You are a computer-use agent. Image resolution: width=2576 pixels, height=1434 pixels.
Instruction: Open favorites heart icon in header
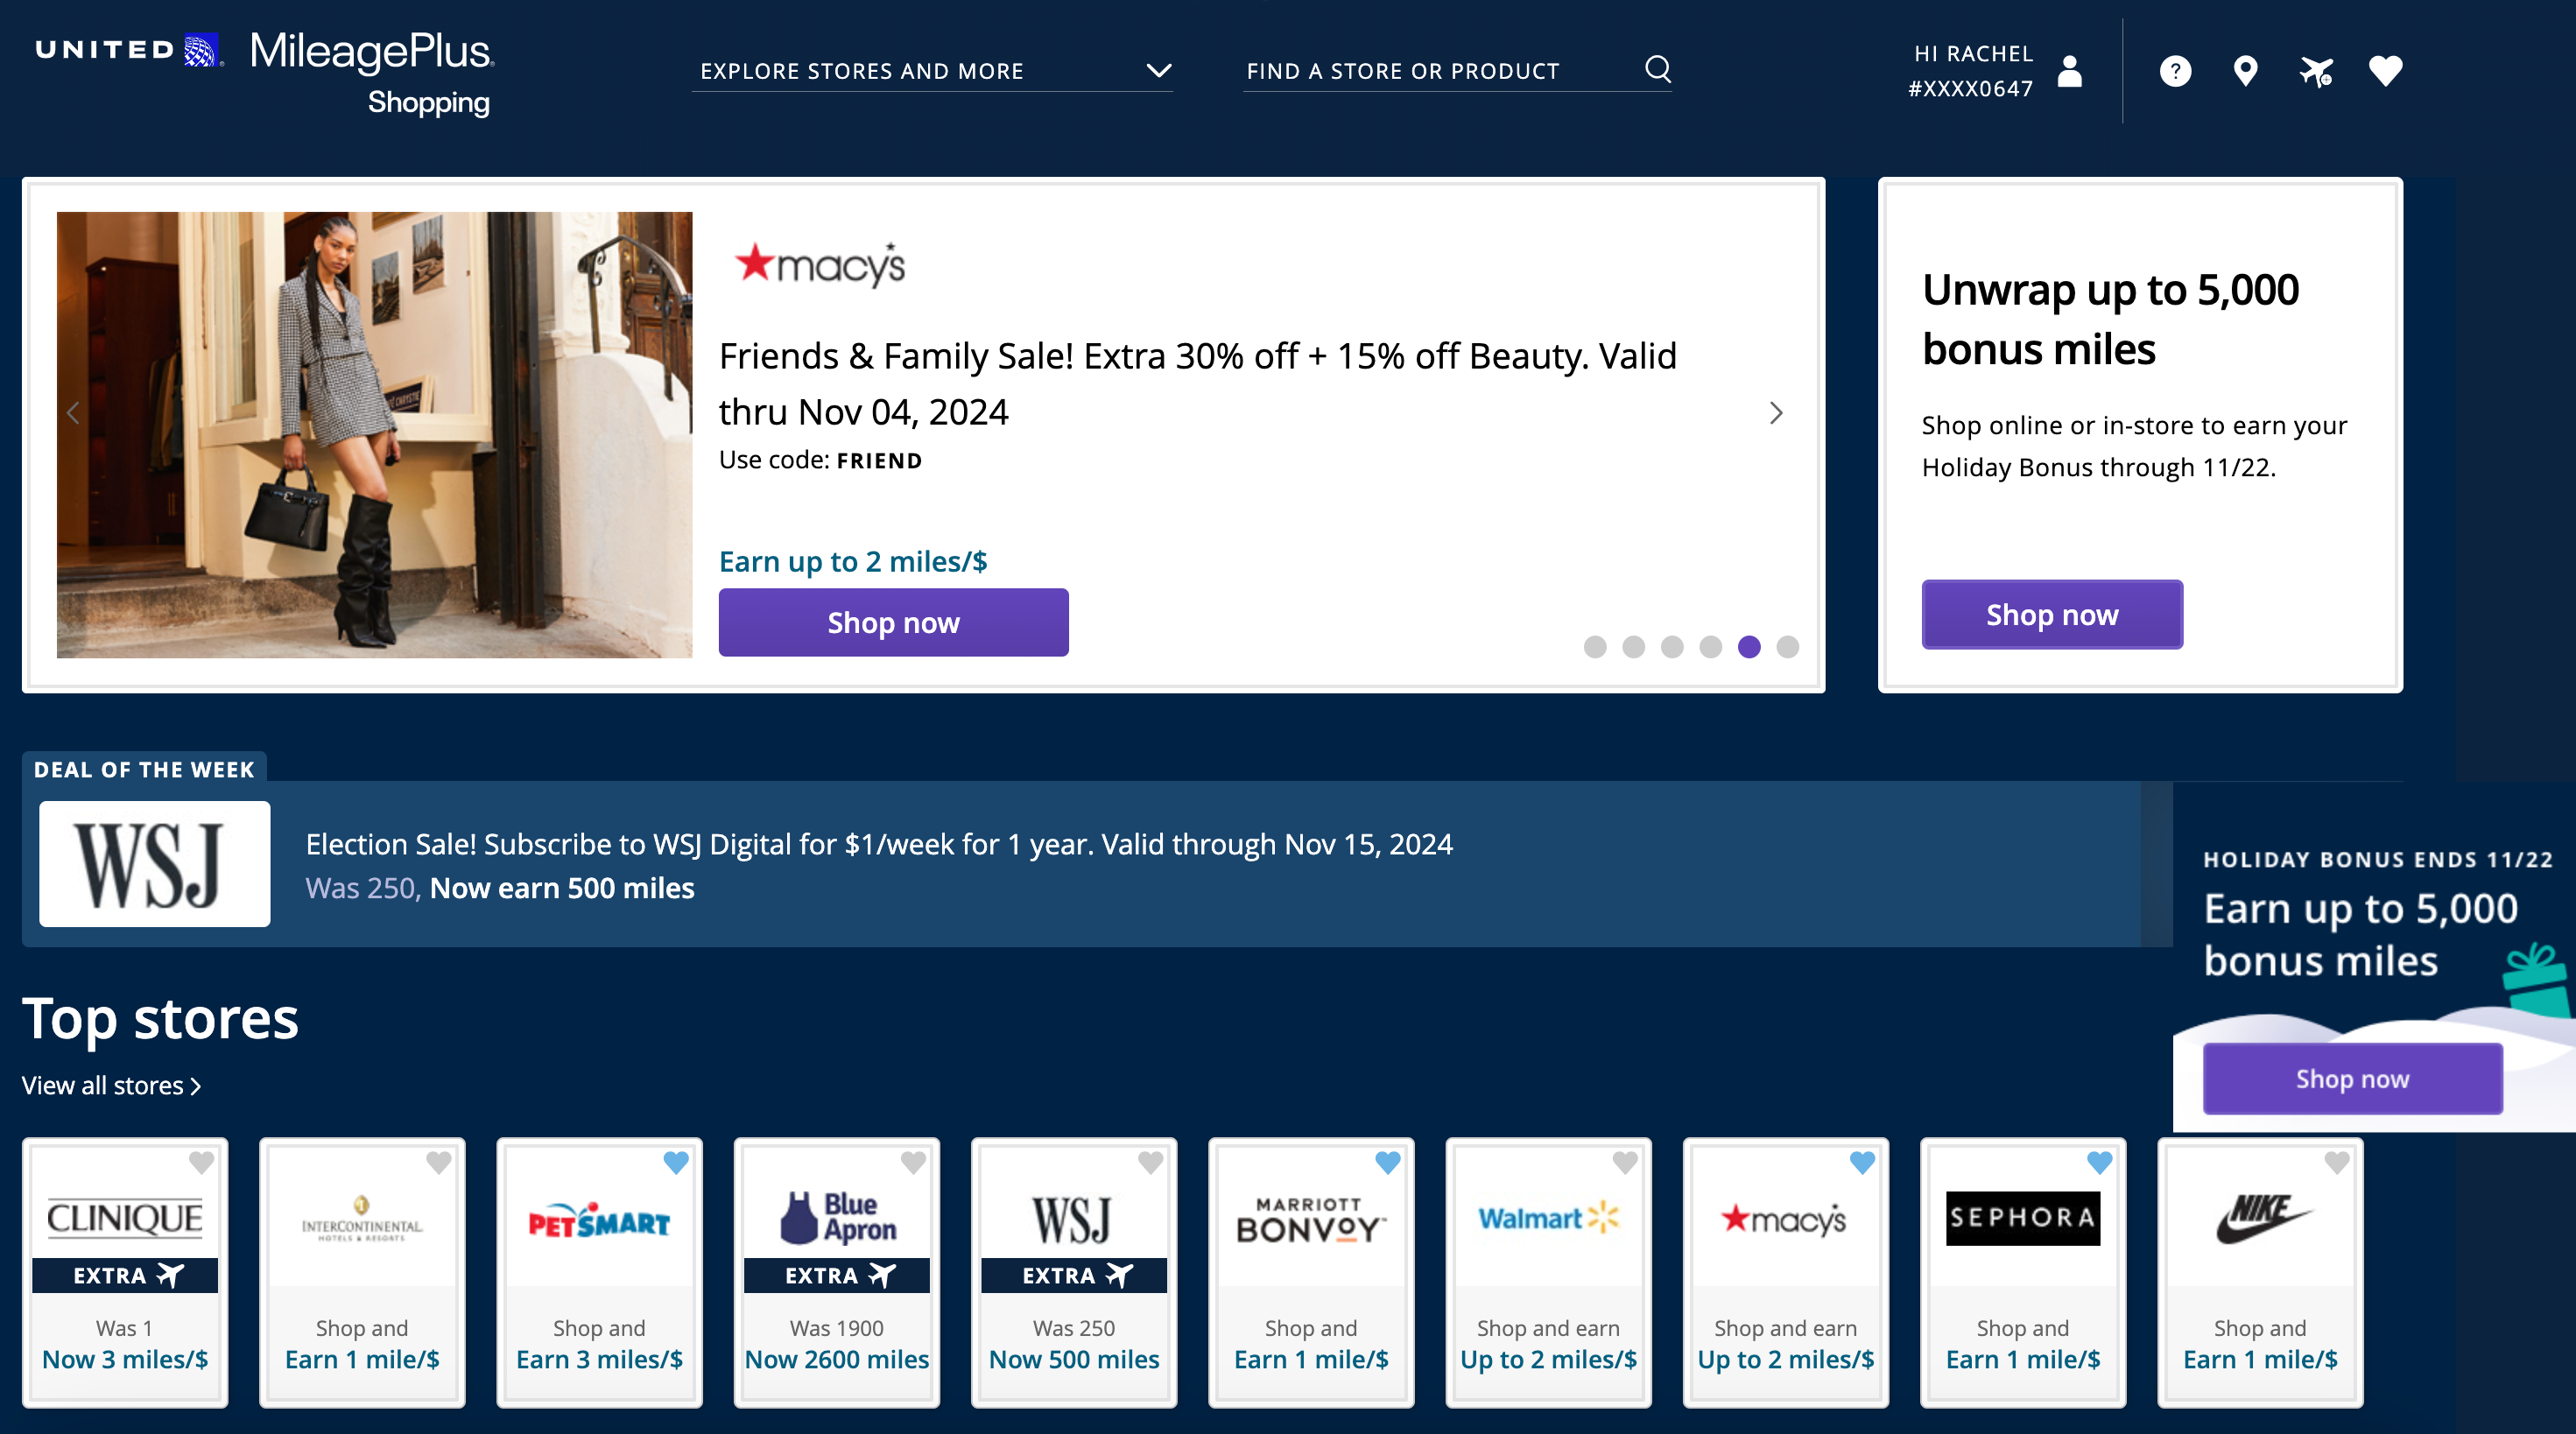pyautogui.click(x=2386, y=71)
